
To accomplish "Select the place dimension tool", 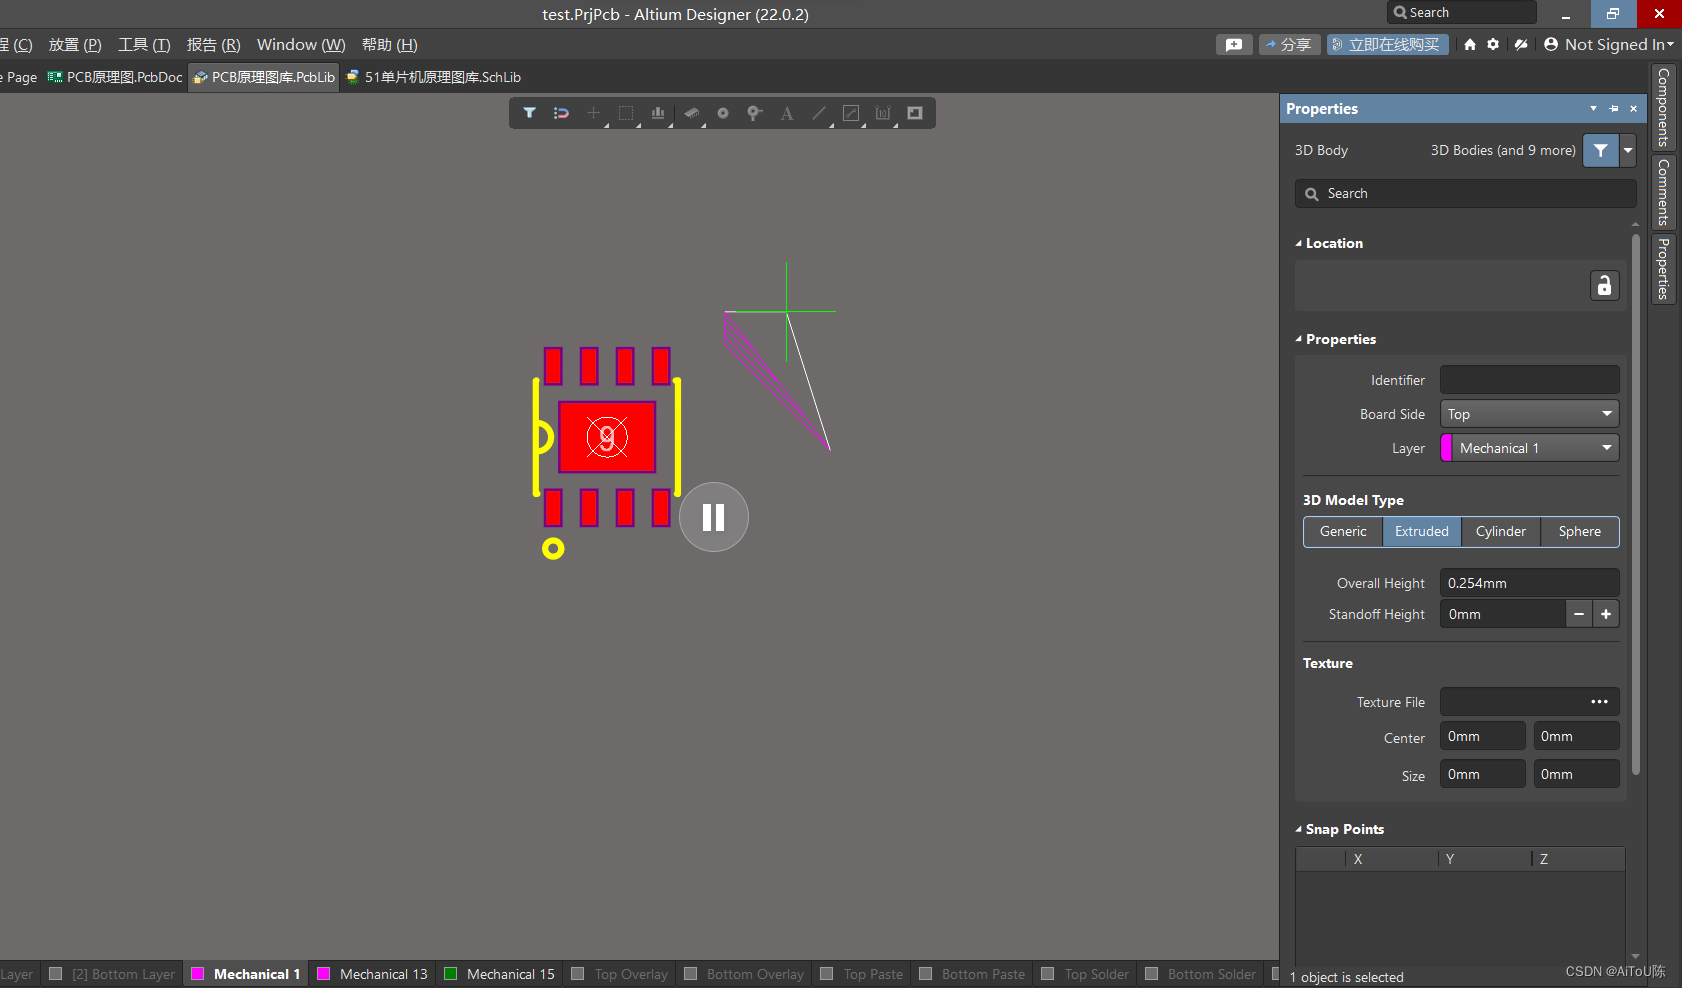I will pyautogui.click(x=883, y=113).
